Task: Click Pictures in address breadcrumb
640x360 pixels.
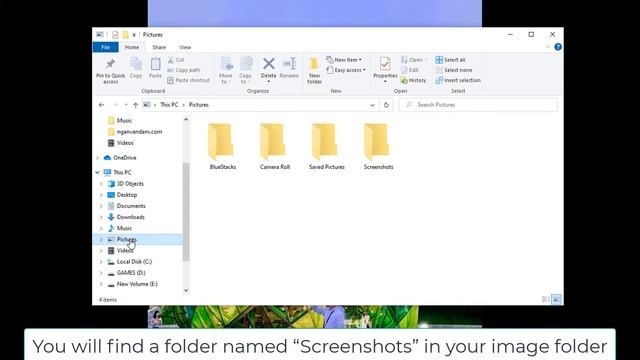Action: click(x=198, y=105)
